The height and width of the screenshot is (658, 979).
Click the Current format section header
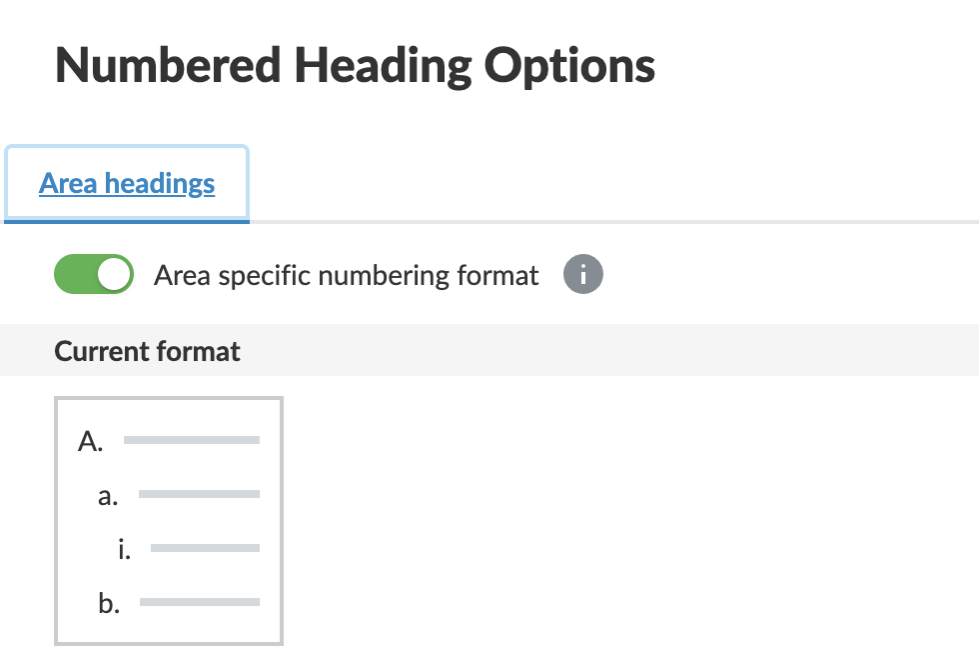tap(147, 351)
